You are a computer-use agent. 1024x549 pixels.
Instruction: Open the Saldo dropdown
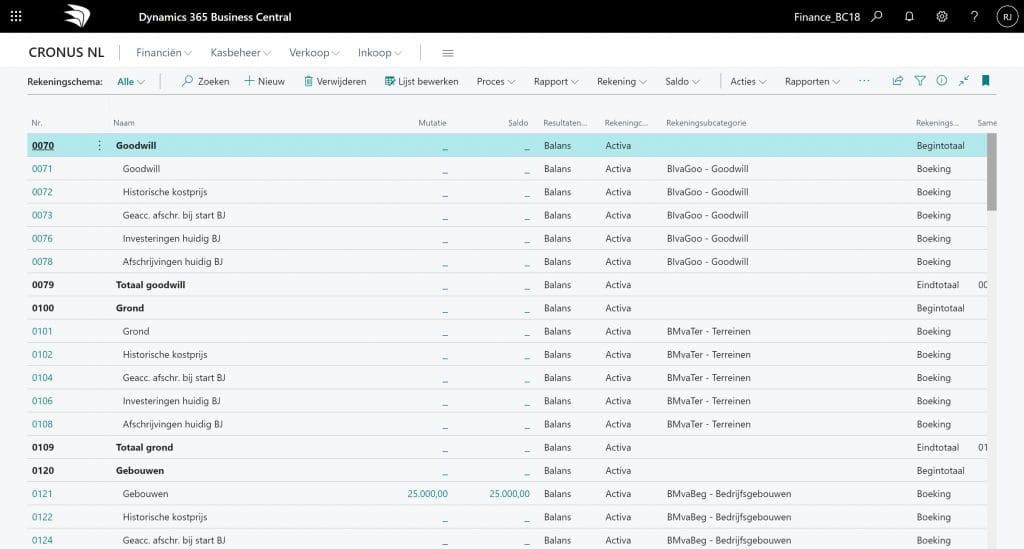[682, 82]
